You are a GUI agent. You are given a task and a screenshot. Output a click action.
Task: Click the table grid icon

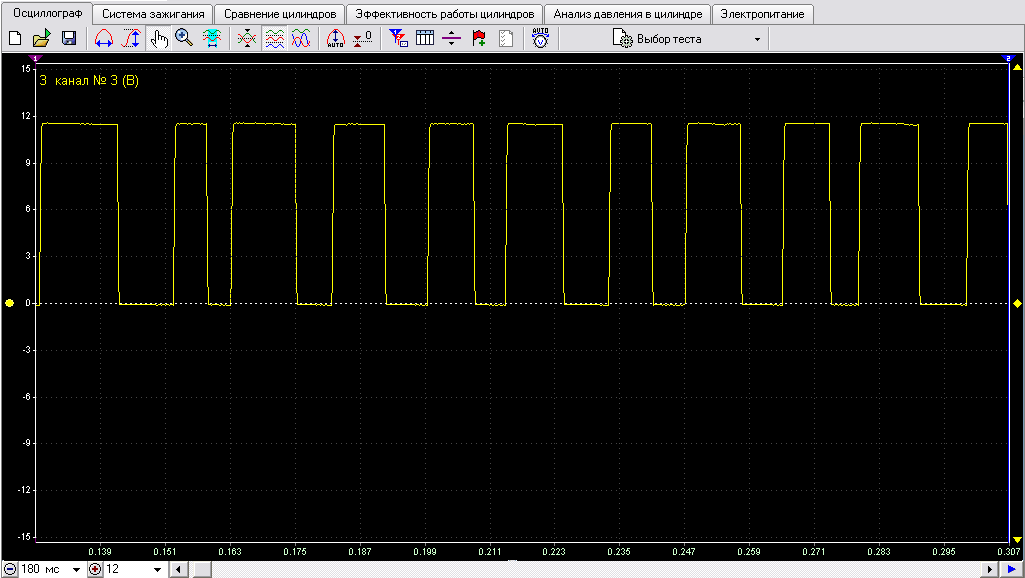(425, 39)
